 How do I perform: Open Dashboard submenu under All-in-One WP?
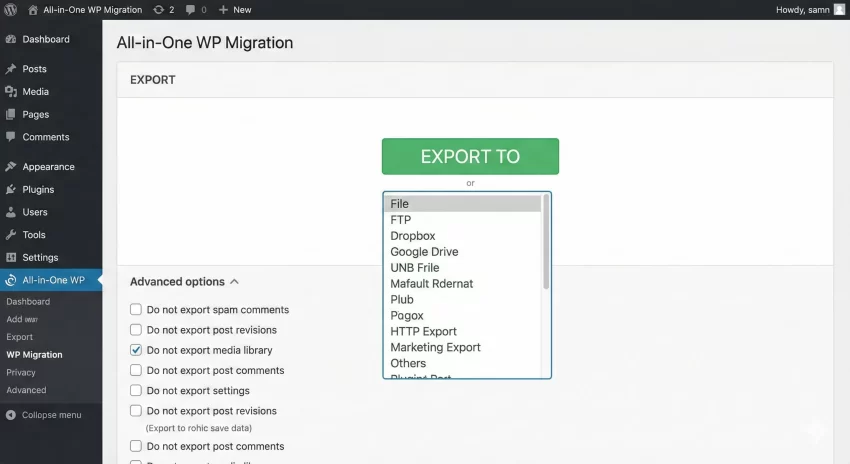pyautogui.click(x=28, y=301)
